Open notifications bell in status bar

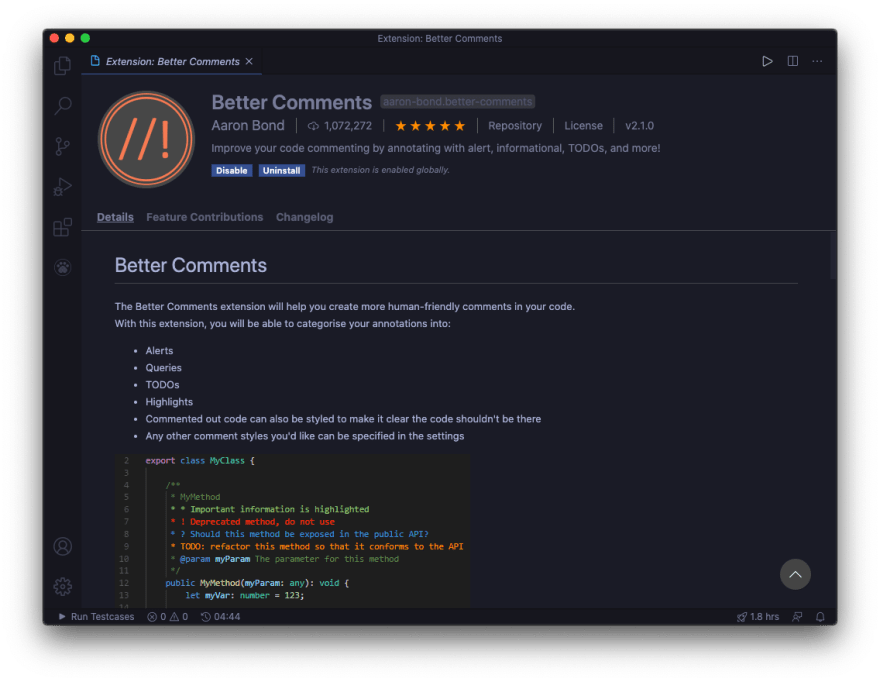(820, 616)
